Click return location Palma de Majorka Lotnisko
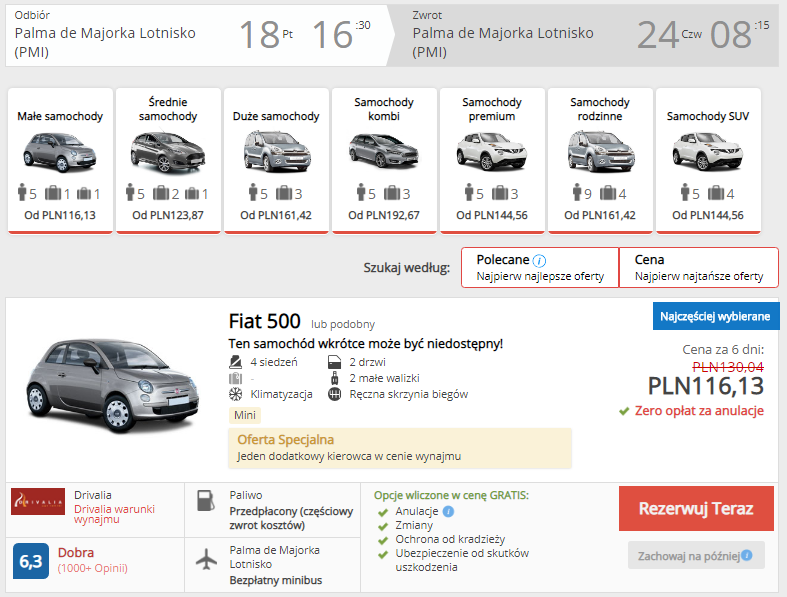Image resolution: width=787 pixels, height=597 pixels. (503, 42)
